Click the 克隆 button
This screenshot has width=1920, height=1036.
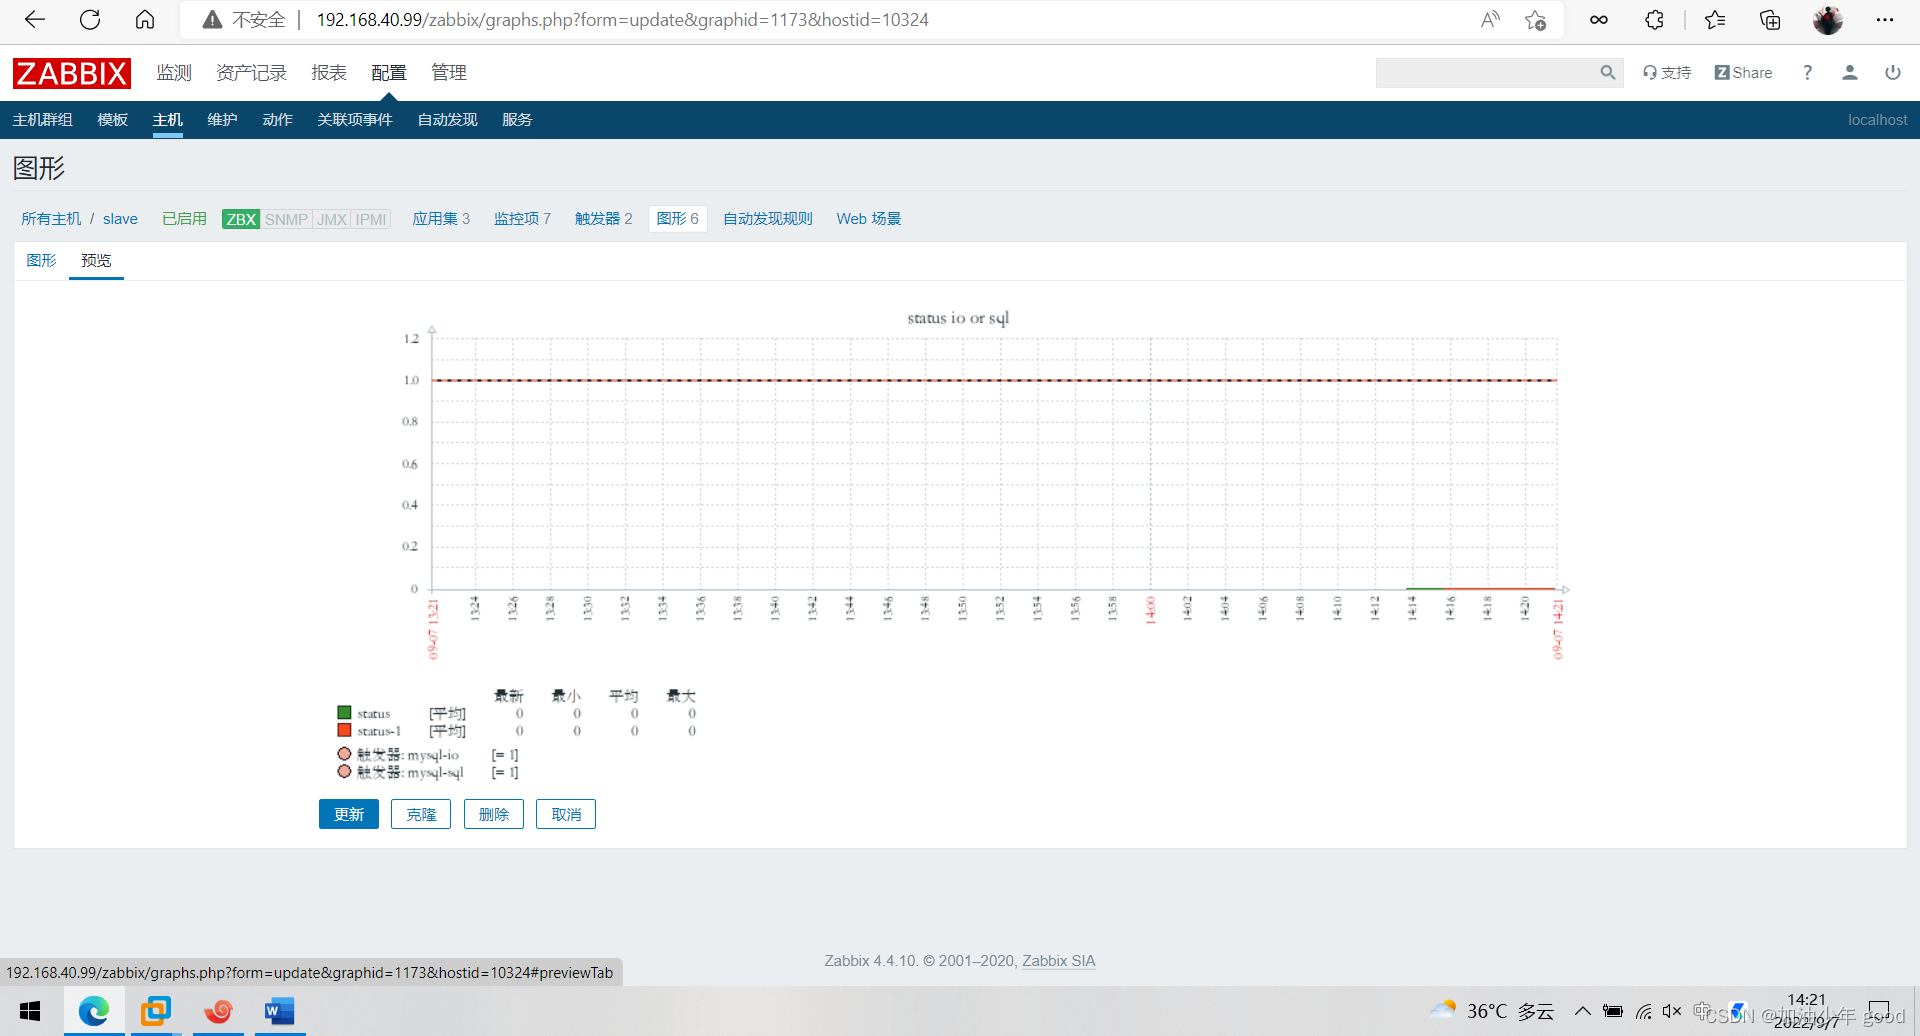click(421, 814)
